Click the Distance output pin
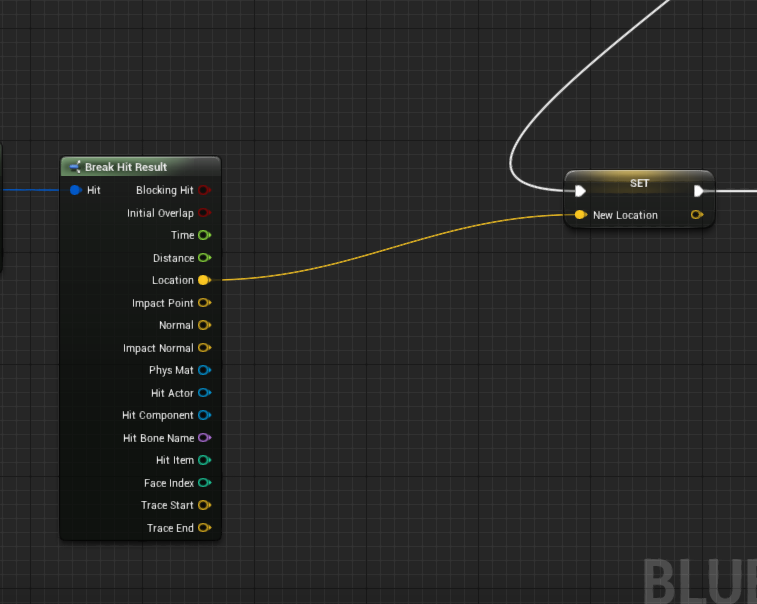 pos(205,258)
